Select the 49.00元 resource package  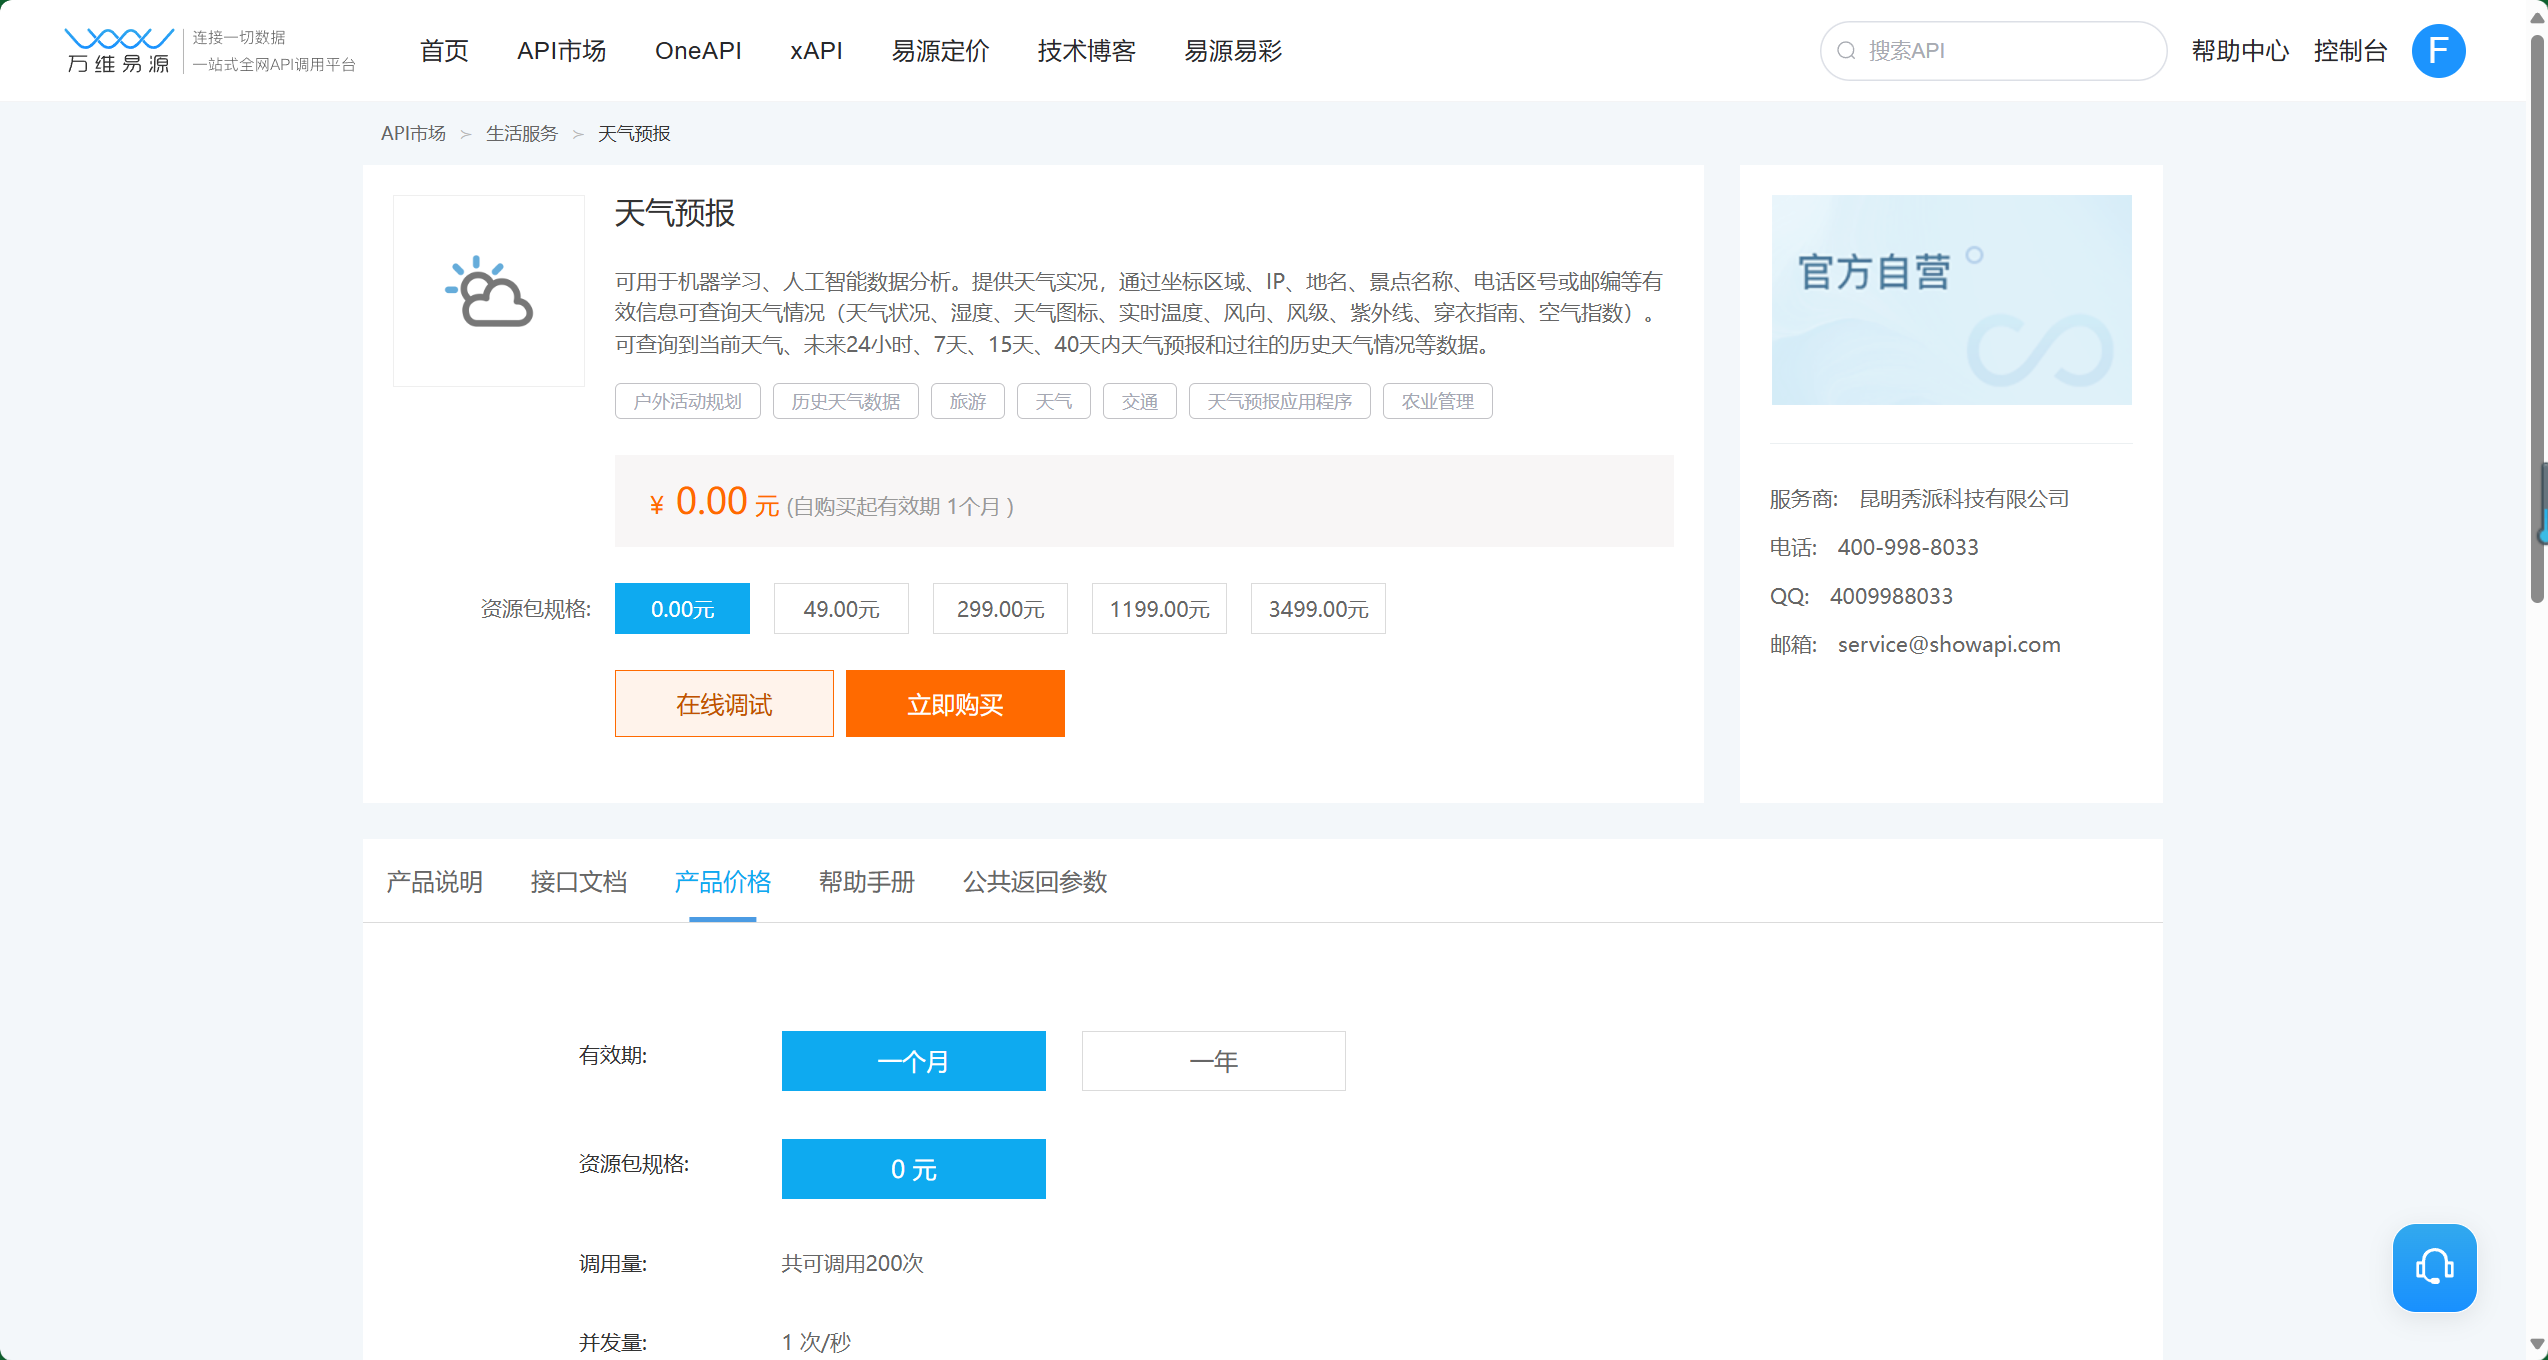[x=840, y=608]
